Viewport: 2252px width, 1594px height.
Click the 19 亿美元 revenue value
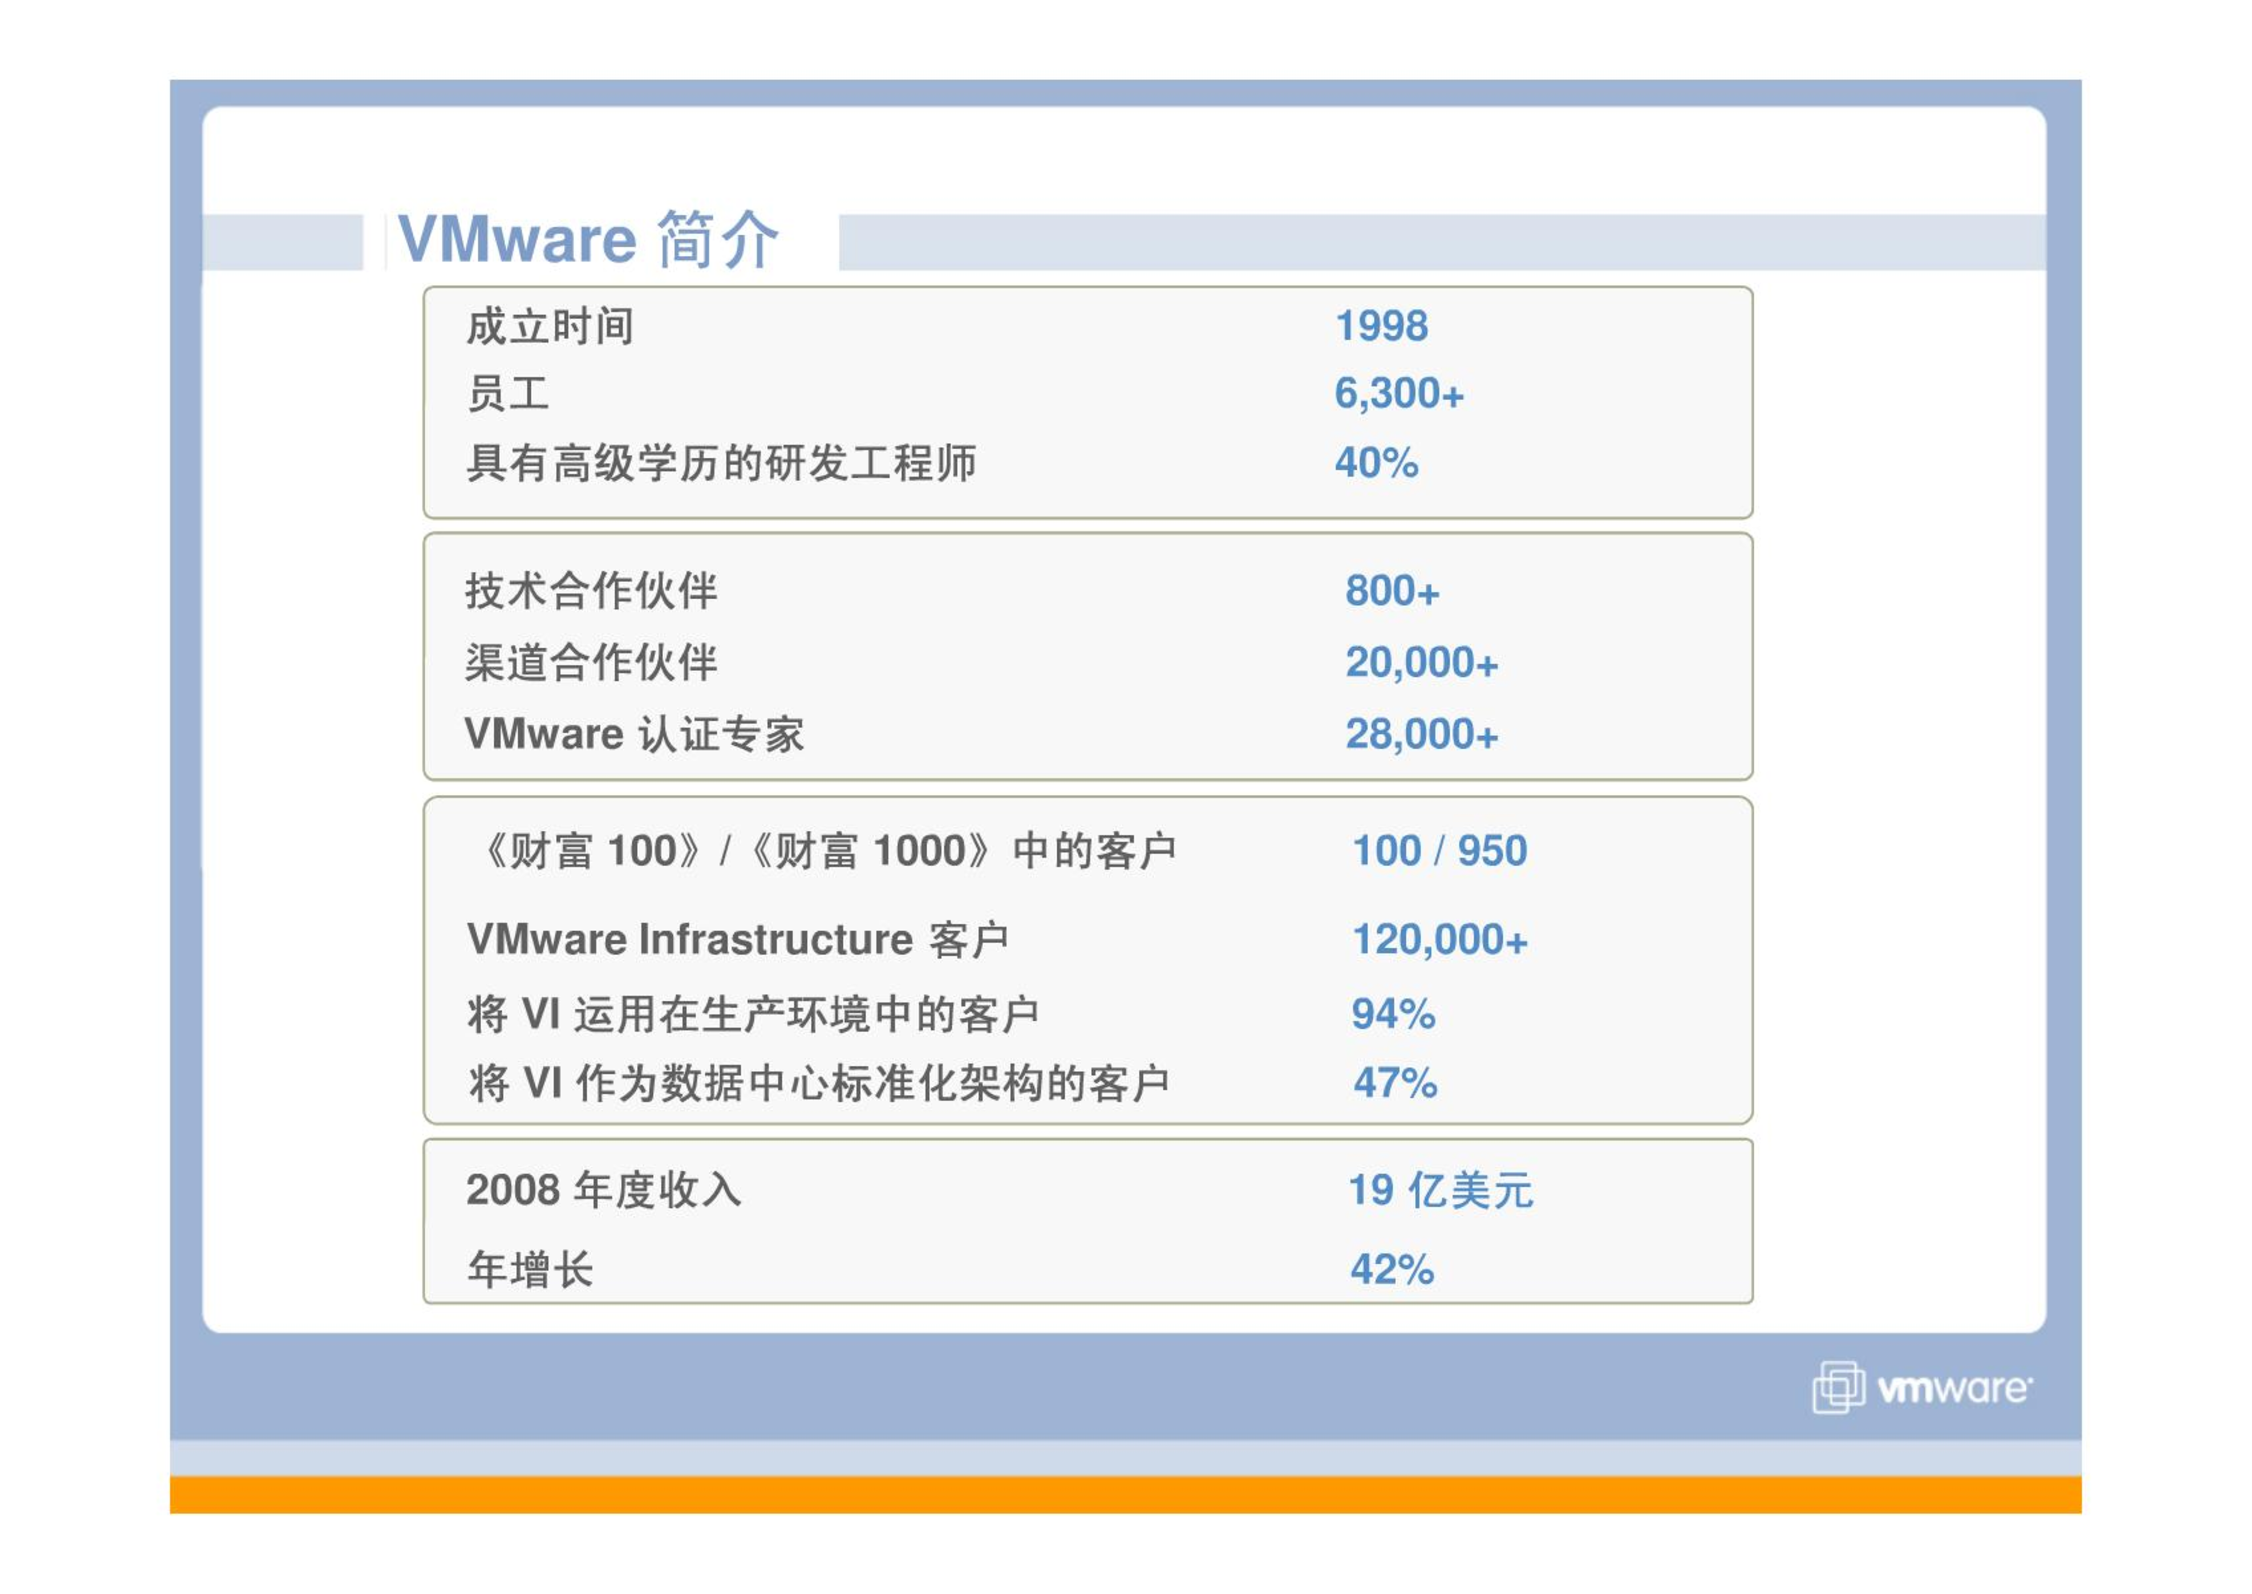point(1439,1190)
